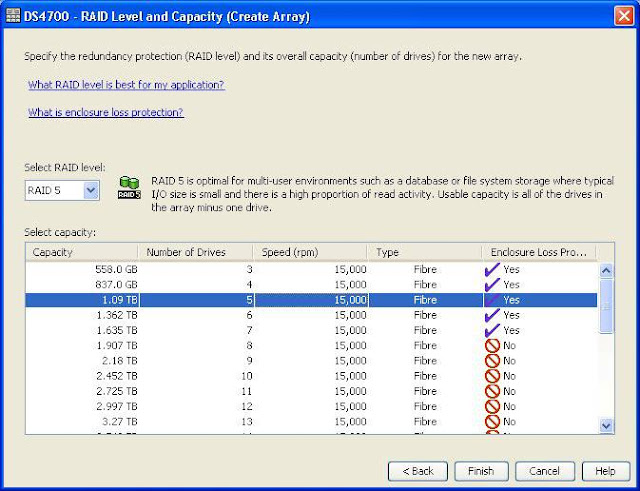The image size is (640, 491).
Task: Click the prohibited icon in 2.997 TB row
Action: pos(492,407)
